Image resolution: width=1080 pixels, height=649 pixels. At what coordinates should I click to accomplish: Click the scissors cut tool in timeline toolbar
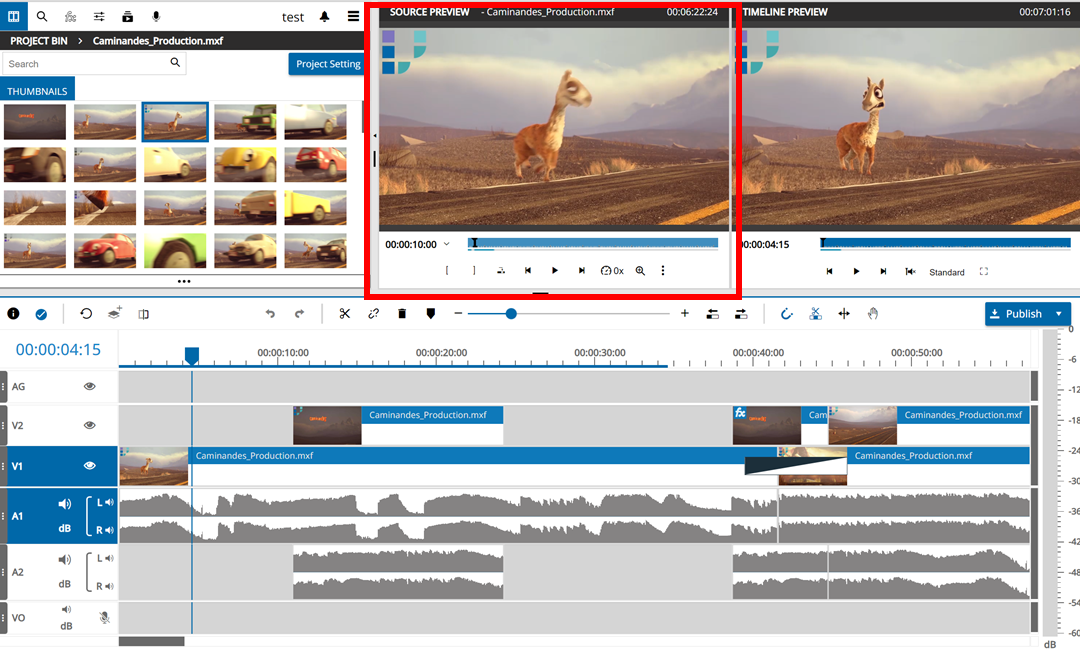tap(345, 314)
